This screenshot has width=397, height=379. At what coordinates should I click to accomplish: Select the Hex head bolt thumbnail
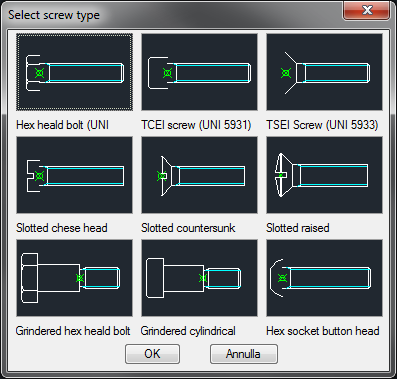point(74,72)
